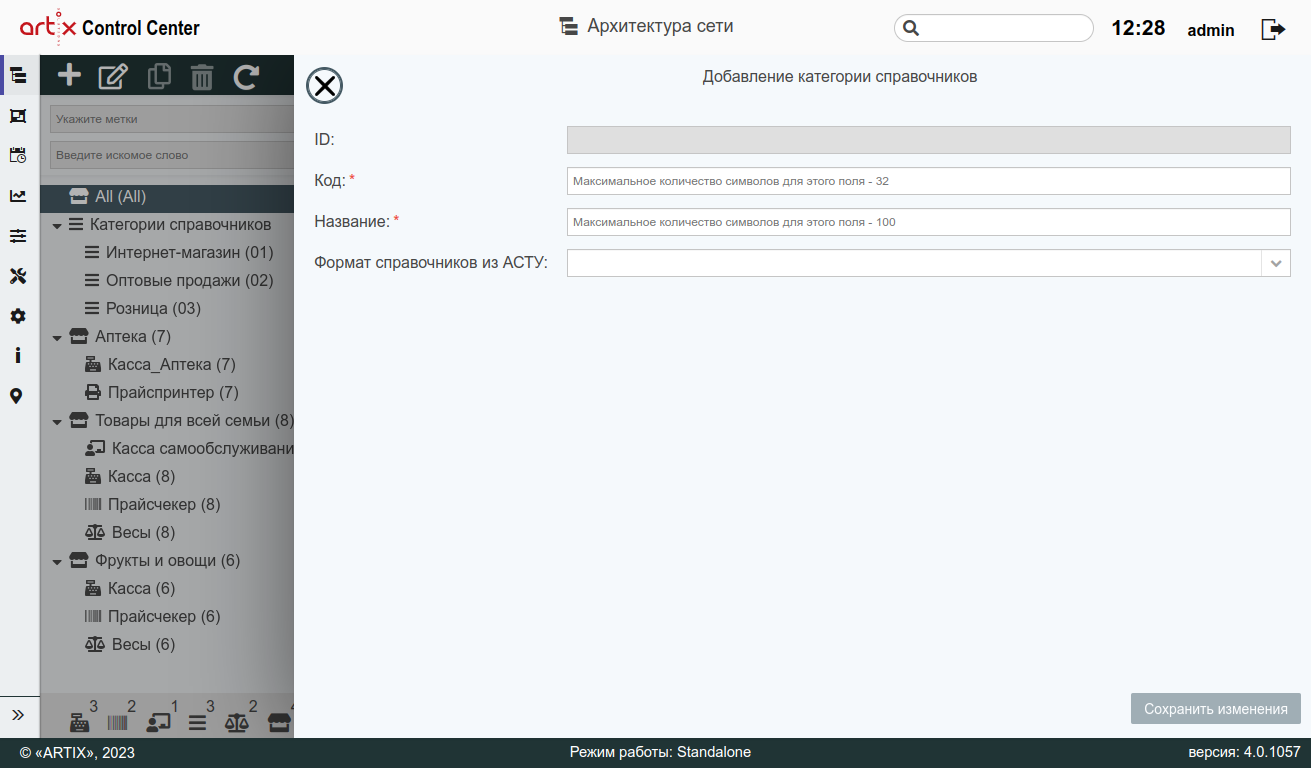
Task: Expand sidebar with double chevron icon
Action: click(18, 715)
